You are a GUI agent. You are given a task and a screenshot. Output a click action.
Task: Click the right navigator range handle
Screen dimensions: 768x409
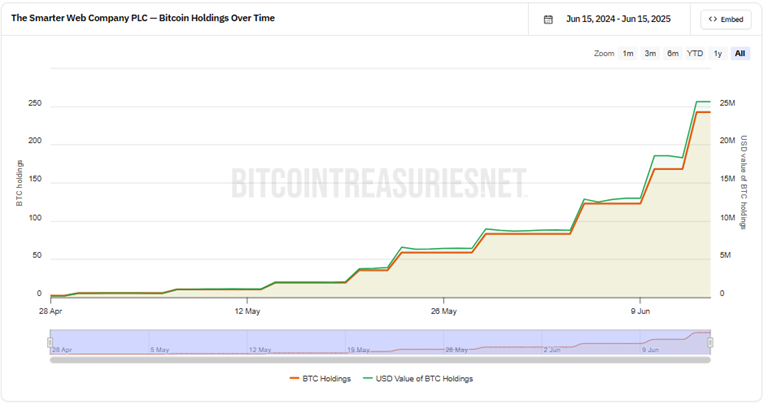[710, 342]
